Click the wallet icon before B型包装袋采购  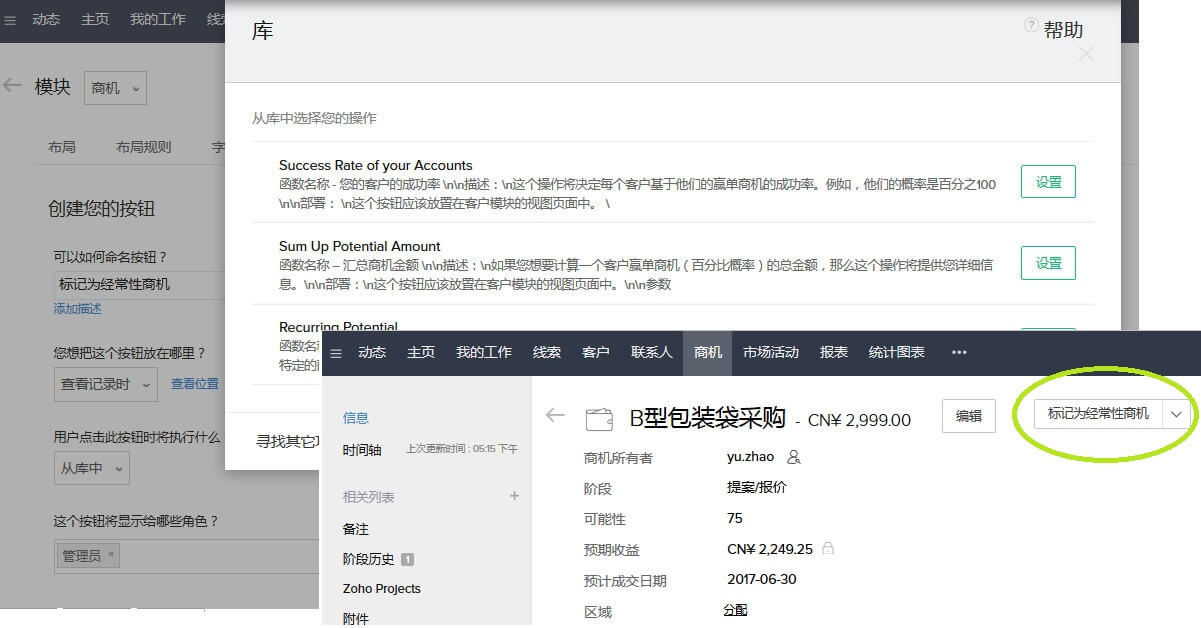click(x=599, y=418)
